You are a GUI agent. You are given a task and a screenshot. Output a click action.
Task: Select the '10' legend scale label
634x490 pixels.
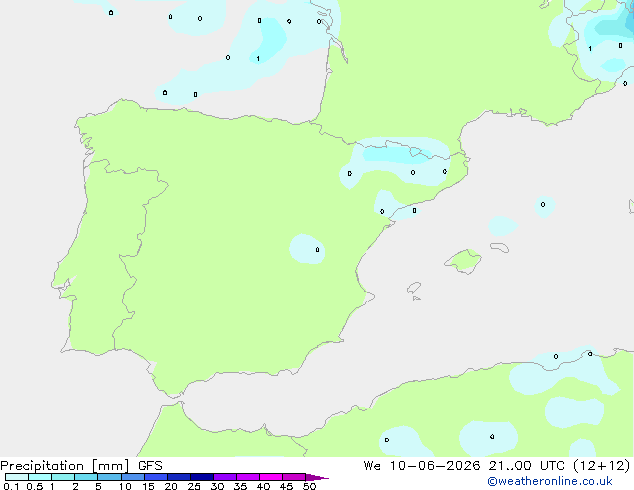(125, 486)
